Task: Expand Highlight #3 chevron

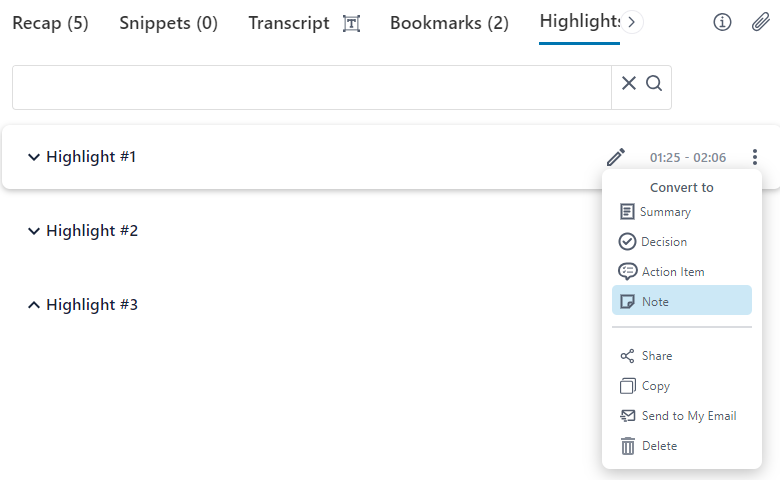Action: [34, 305]
